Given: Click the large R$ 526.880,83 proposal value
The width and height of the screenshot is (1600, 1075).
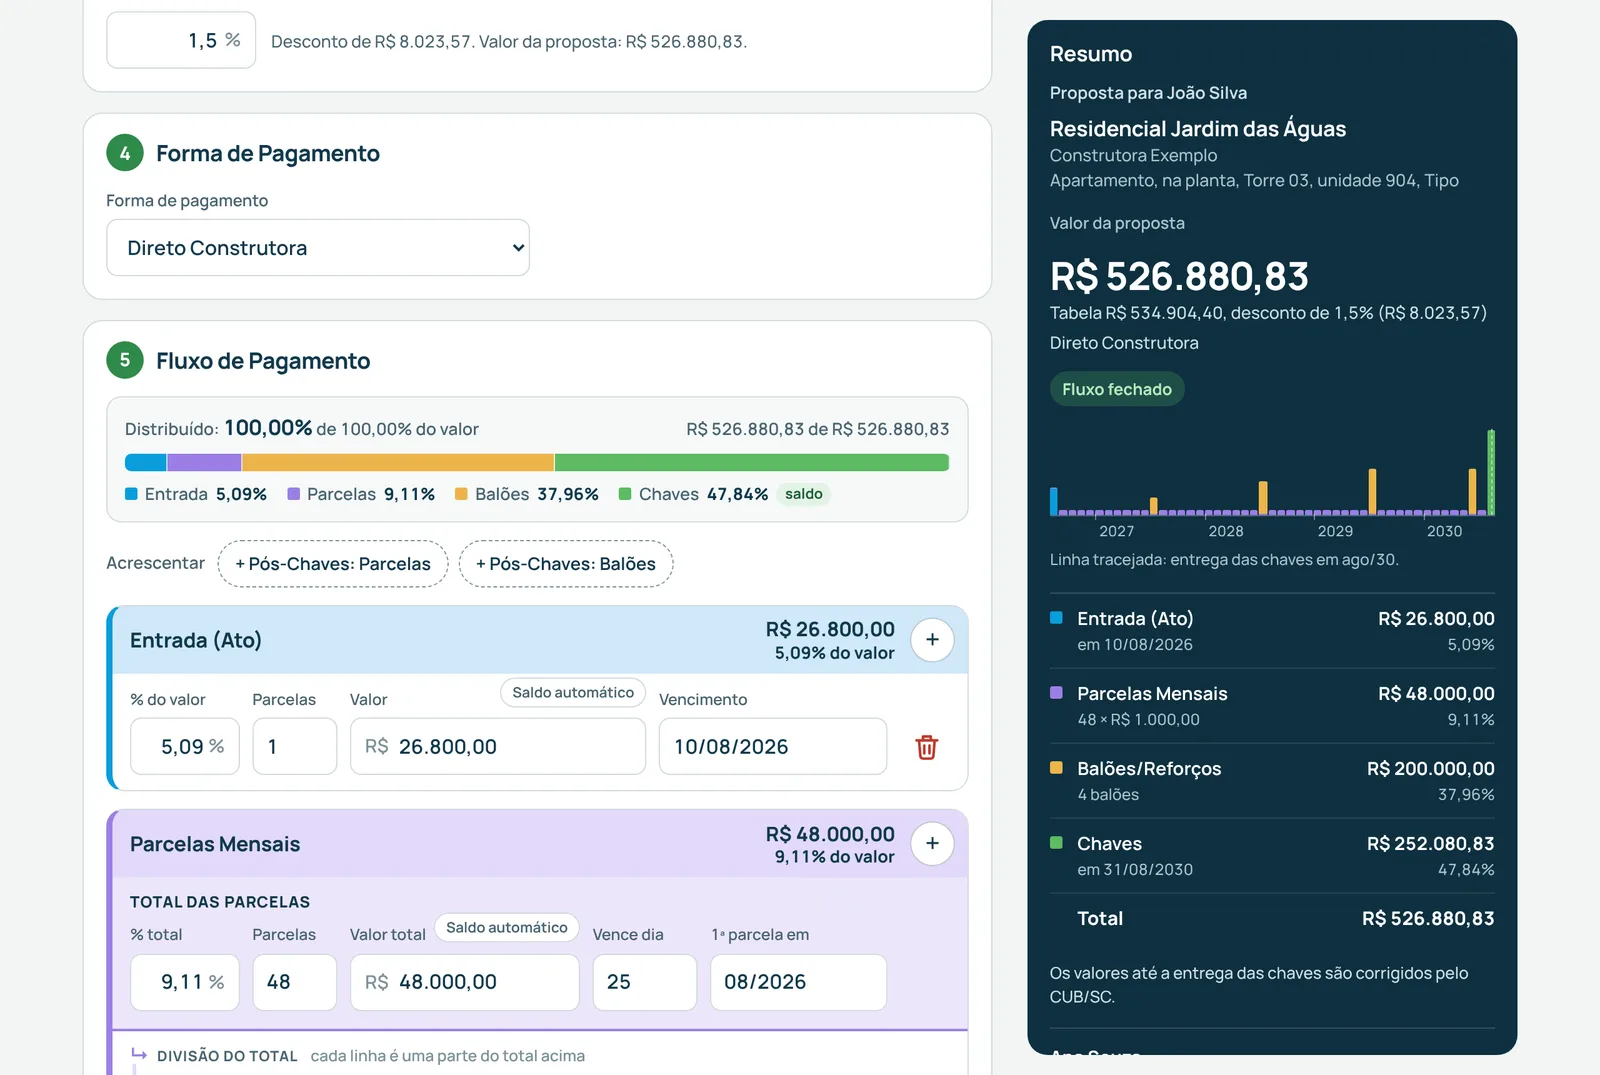Looking at the screenshot, I should (1179, 276).
